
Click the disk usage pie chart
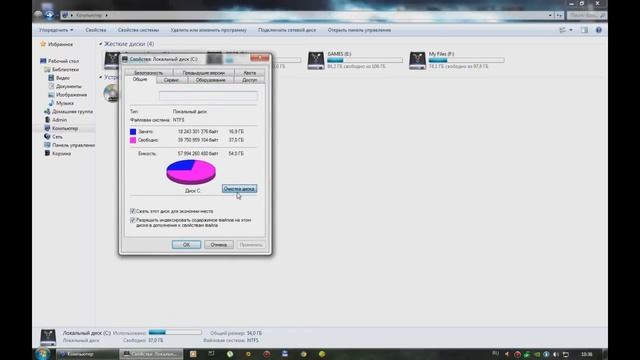[191, 172]
